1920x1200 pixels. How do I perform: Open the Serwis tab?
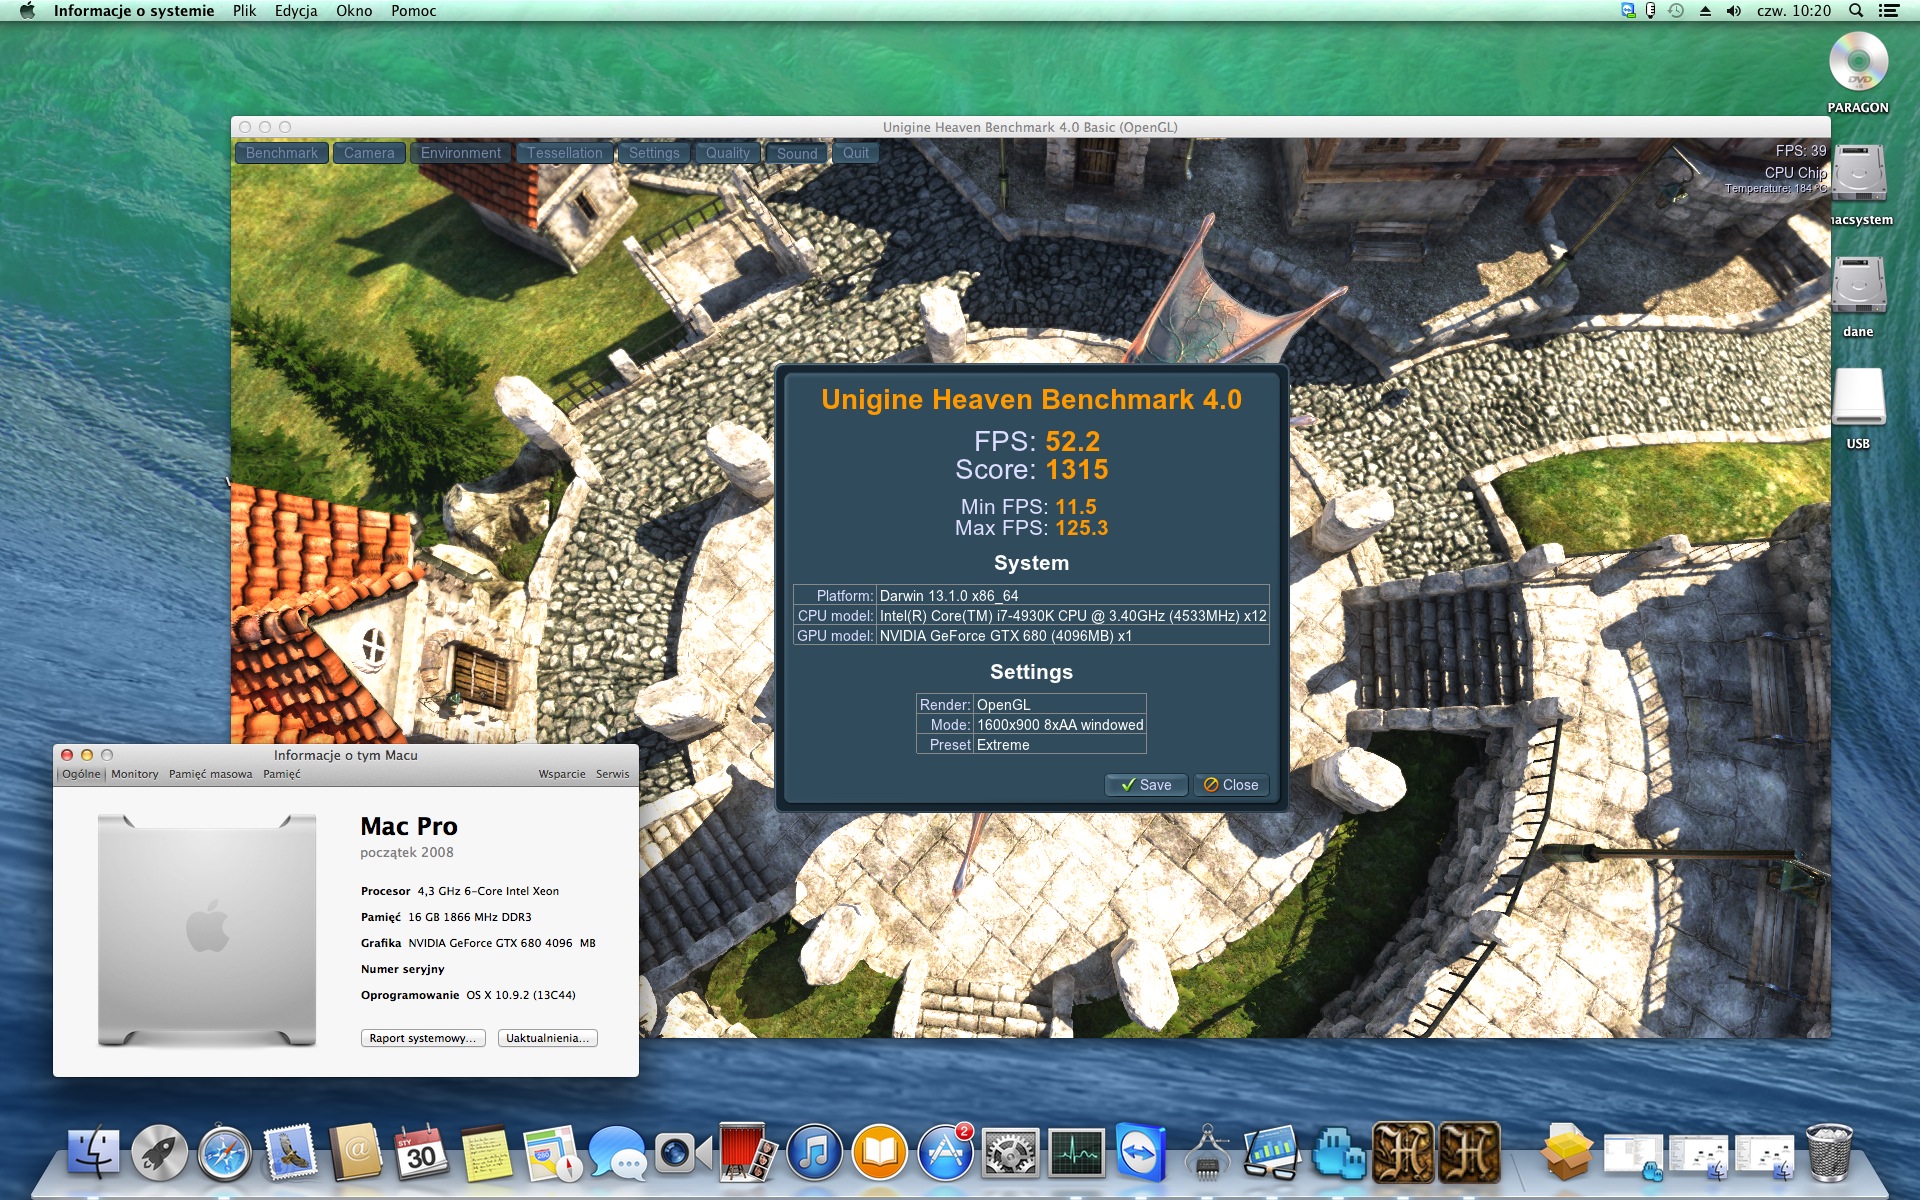click(613, 774)
